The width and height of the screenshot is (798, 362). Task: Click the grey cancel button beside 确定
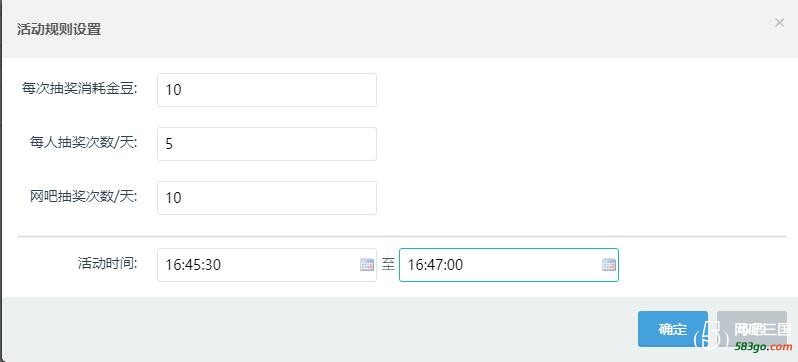pyautogui.click(x=752, y=329)
